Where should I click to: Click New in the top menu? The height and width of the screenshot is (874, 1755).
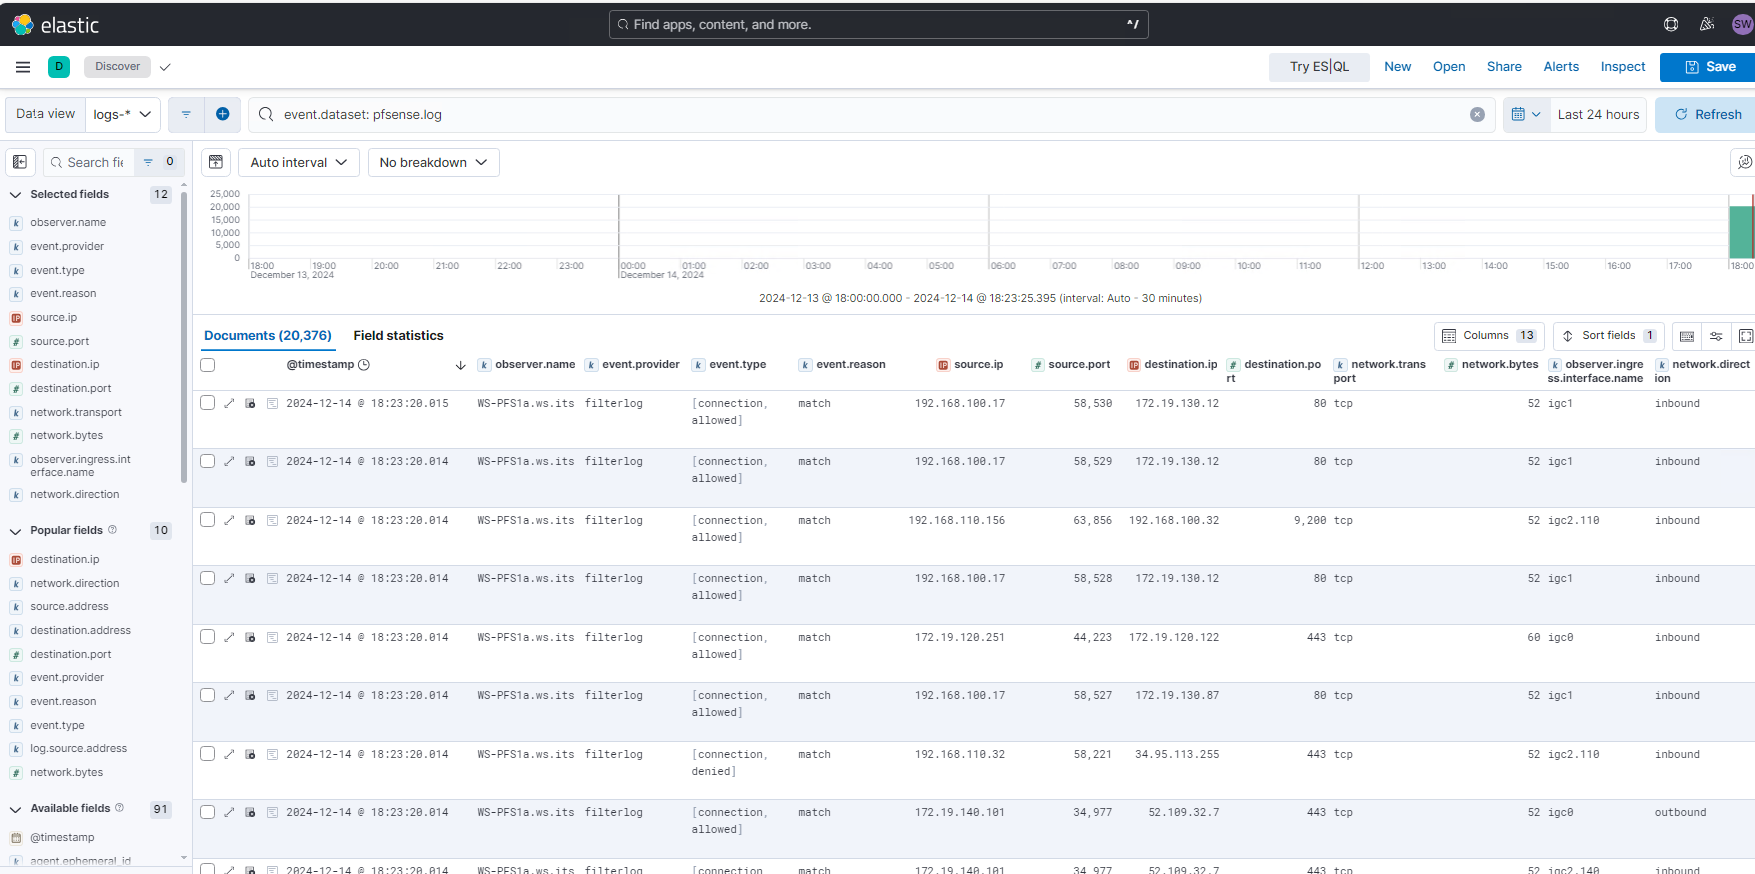coord(1397,67)
